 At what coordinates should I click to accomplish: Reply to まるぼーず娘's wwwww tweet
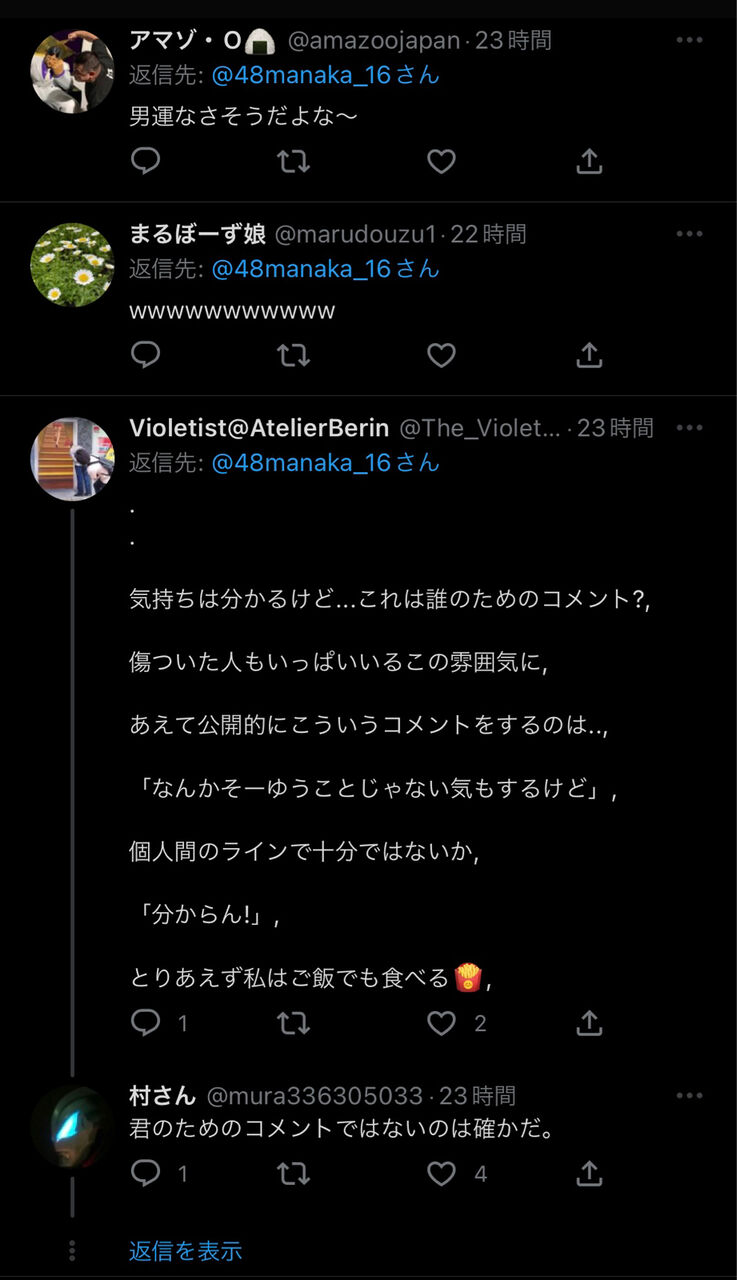(146, 355)
